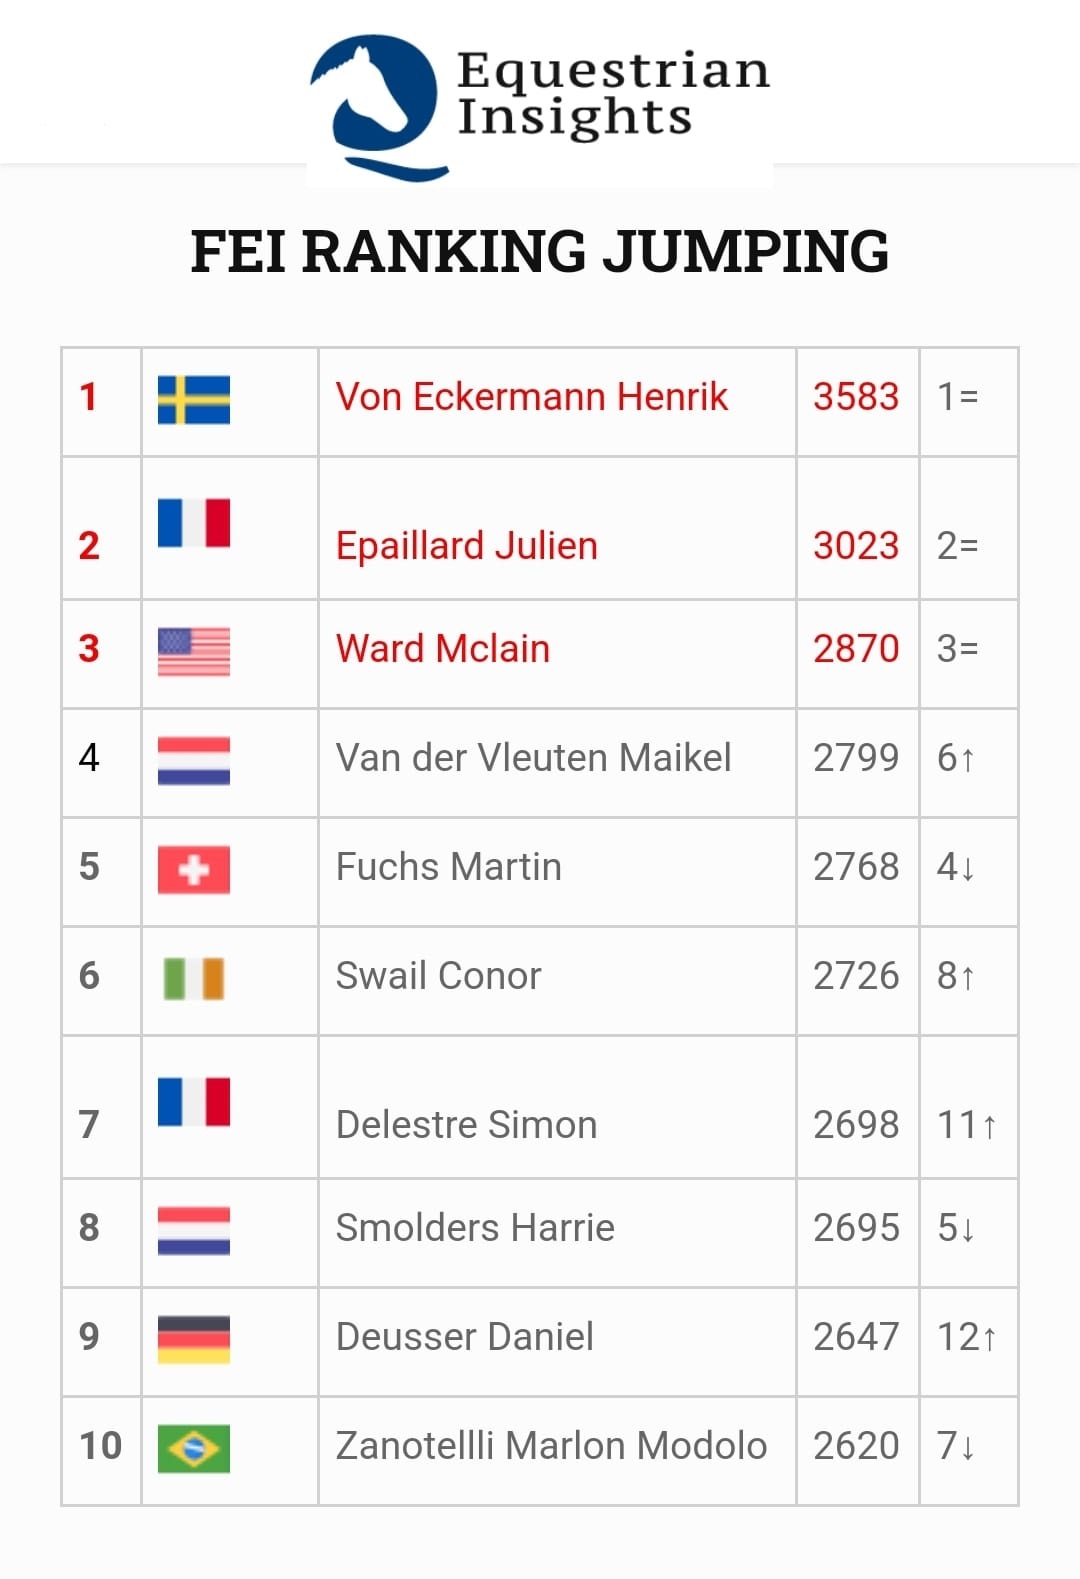The image size is (1080, 1579).
Task: Select Swail Conor in ranking table
Action: tap(438, 976)
